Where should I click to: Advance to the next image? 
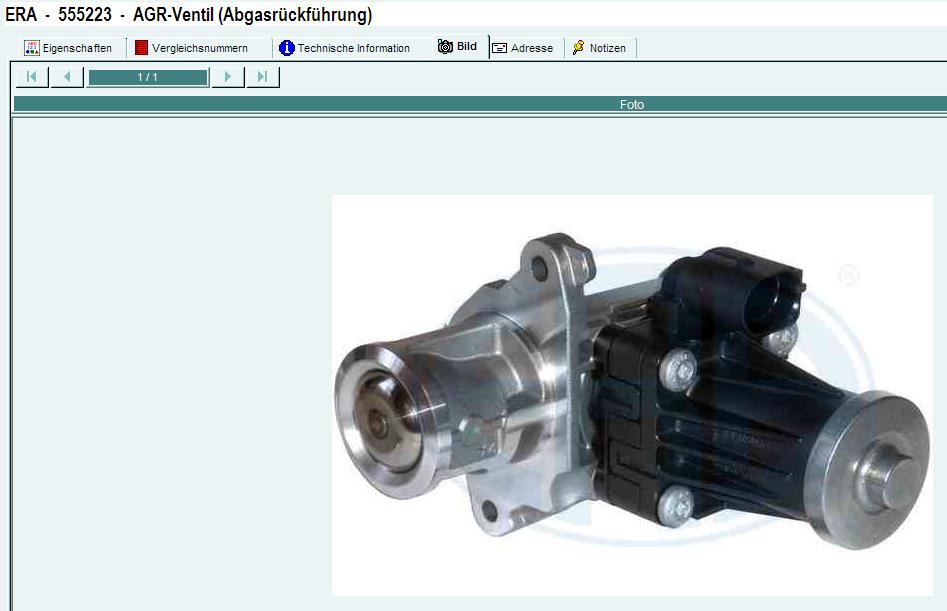point(228,77)
